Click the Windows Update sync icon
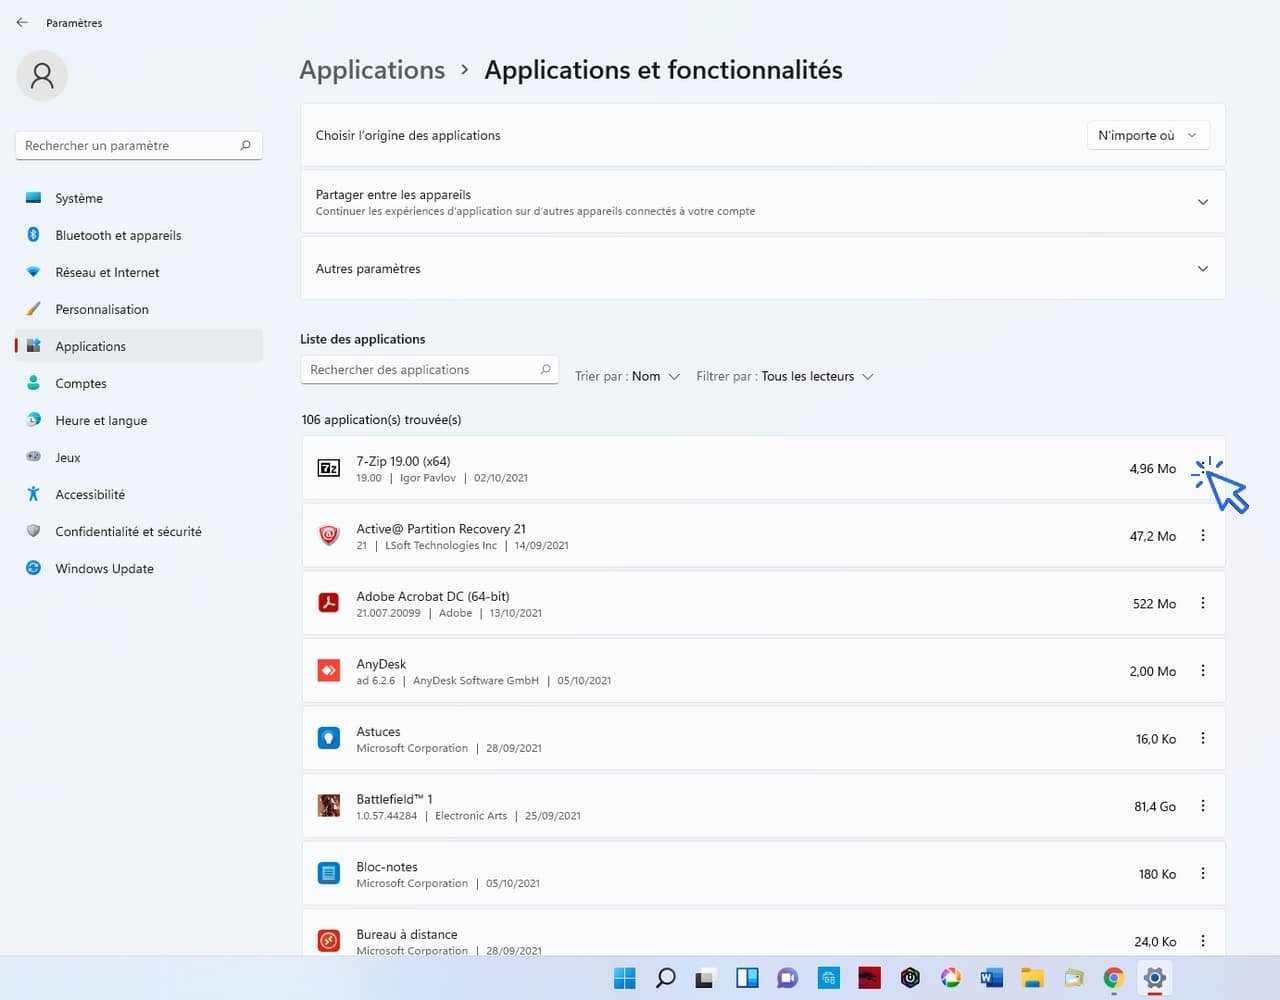This screenshot has width=1280, height=1000. click(x=34, y=568)
